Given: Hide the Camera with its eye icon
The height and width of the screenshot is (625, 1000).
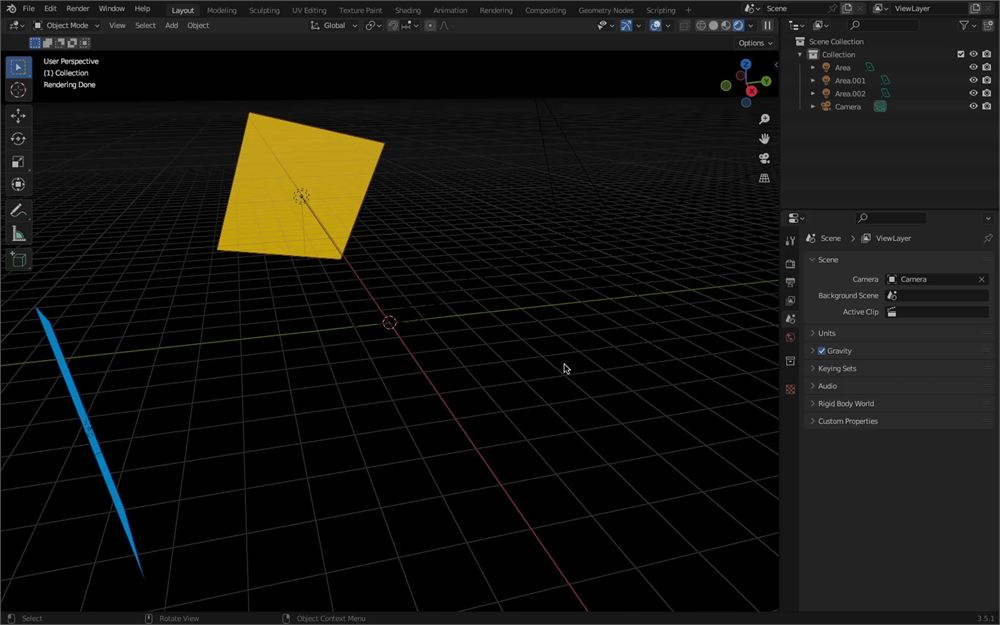Looking at the screenshot, I should tap(973, 107).
